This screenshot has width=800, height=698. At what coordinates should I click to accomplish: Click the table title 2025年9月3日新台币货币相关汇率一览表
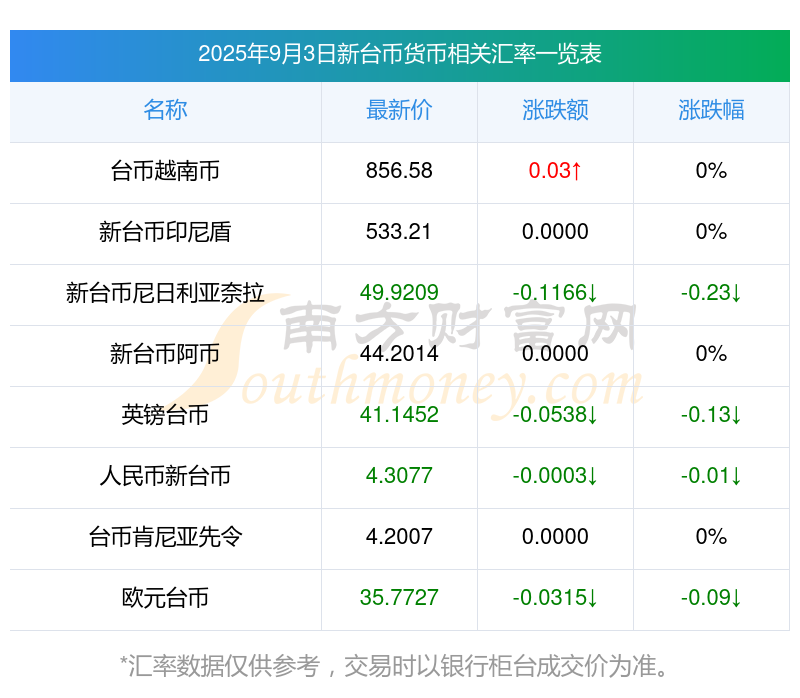tap(399, 54)
